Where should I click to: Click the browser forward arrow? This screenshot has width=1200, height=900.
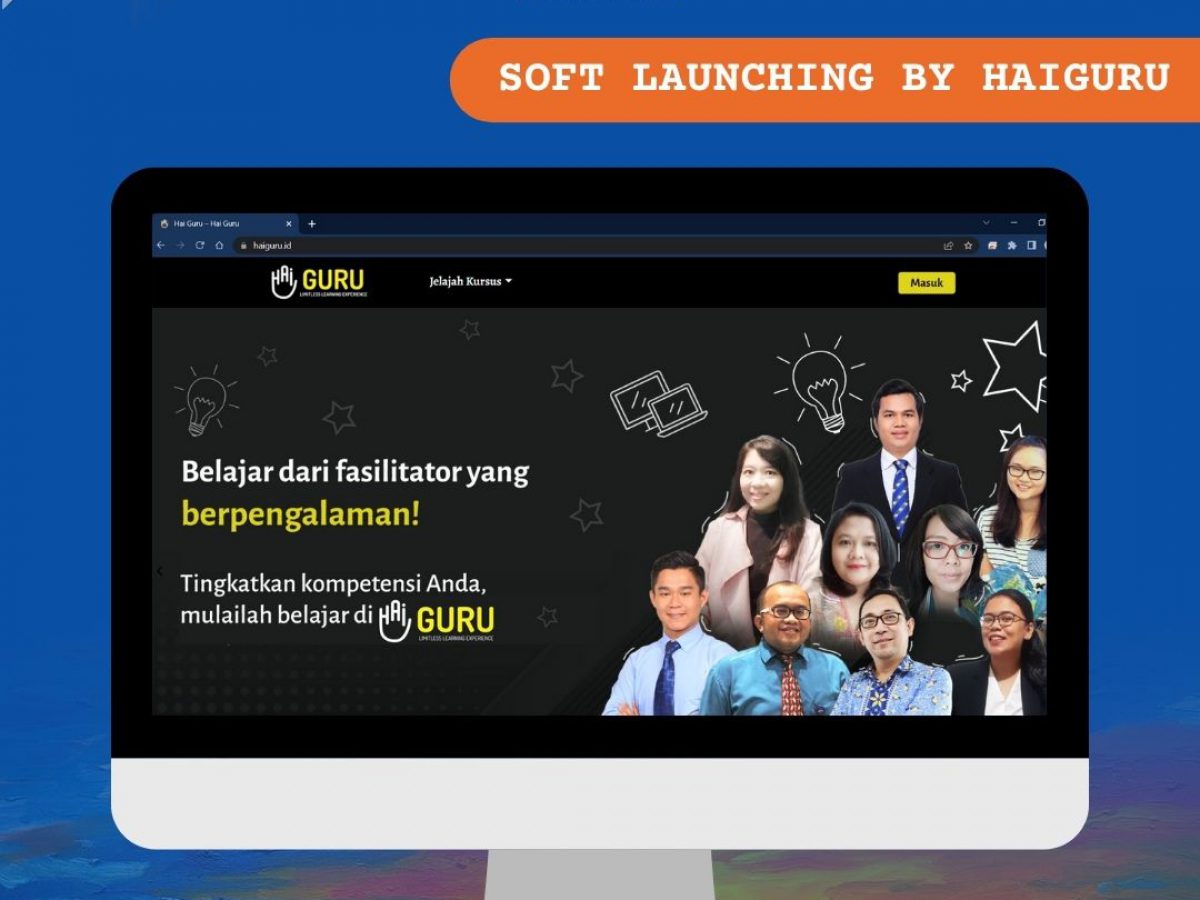point(180,245)
